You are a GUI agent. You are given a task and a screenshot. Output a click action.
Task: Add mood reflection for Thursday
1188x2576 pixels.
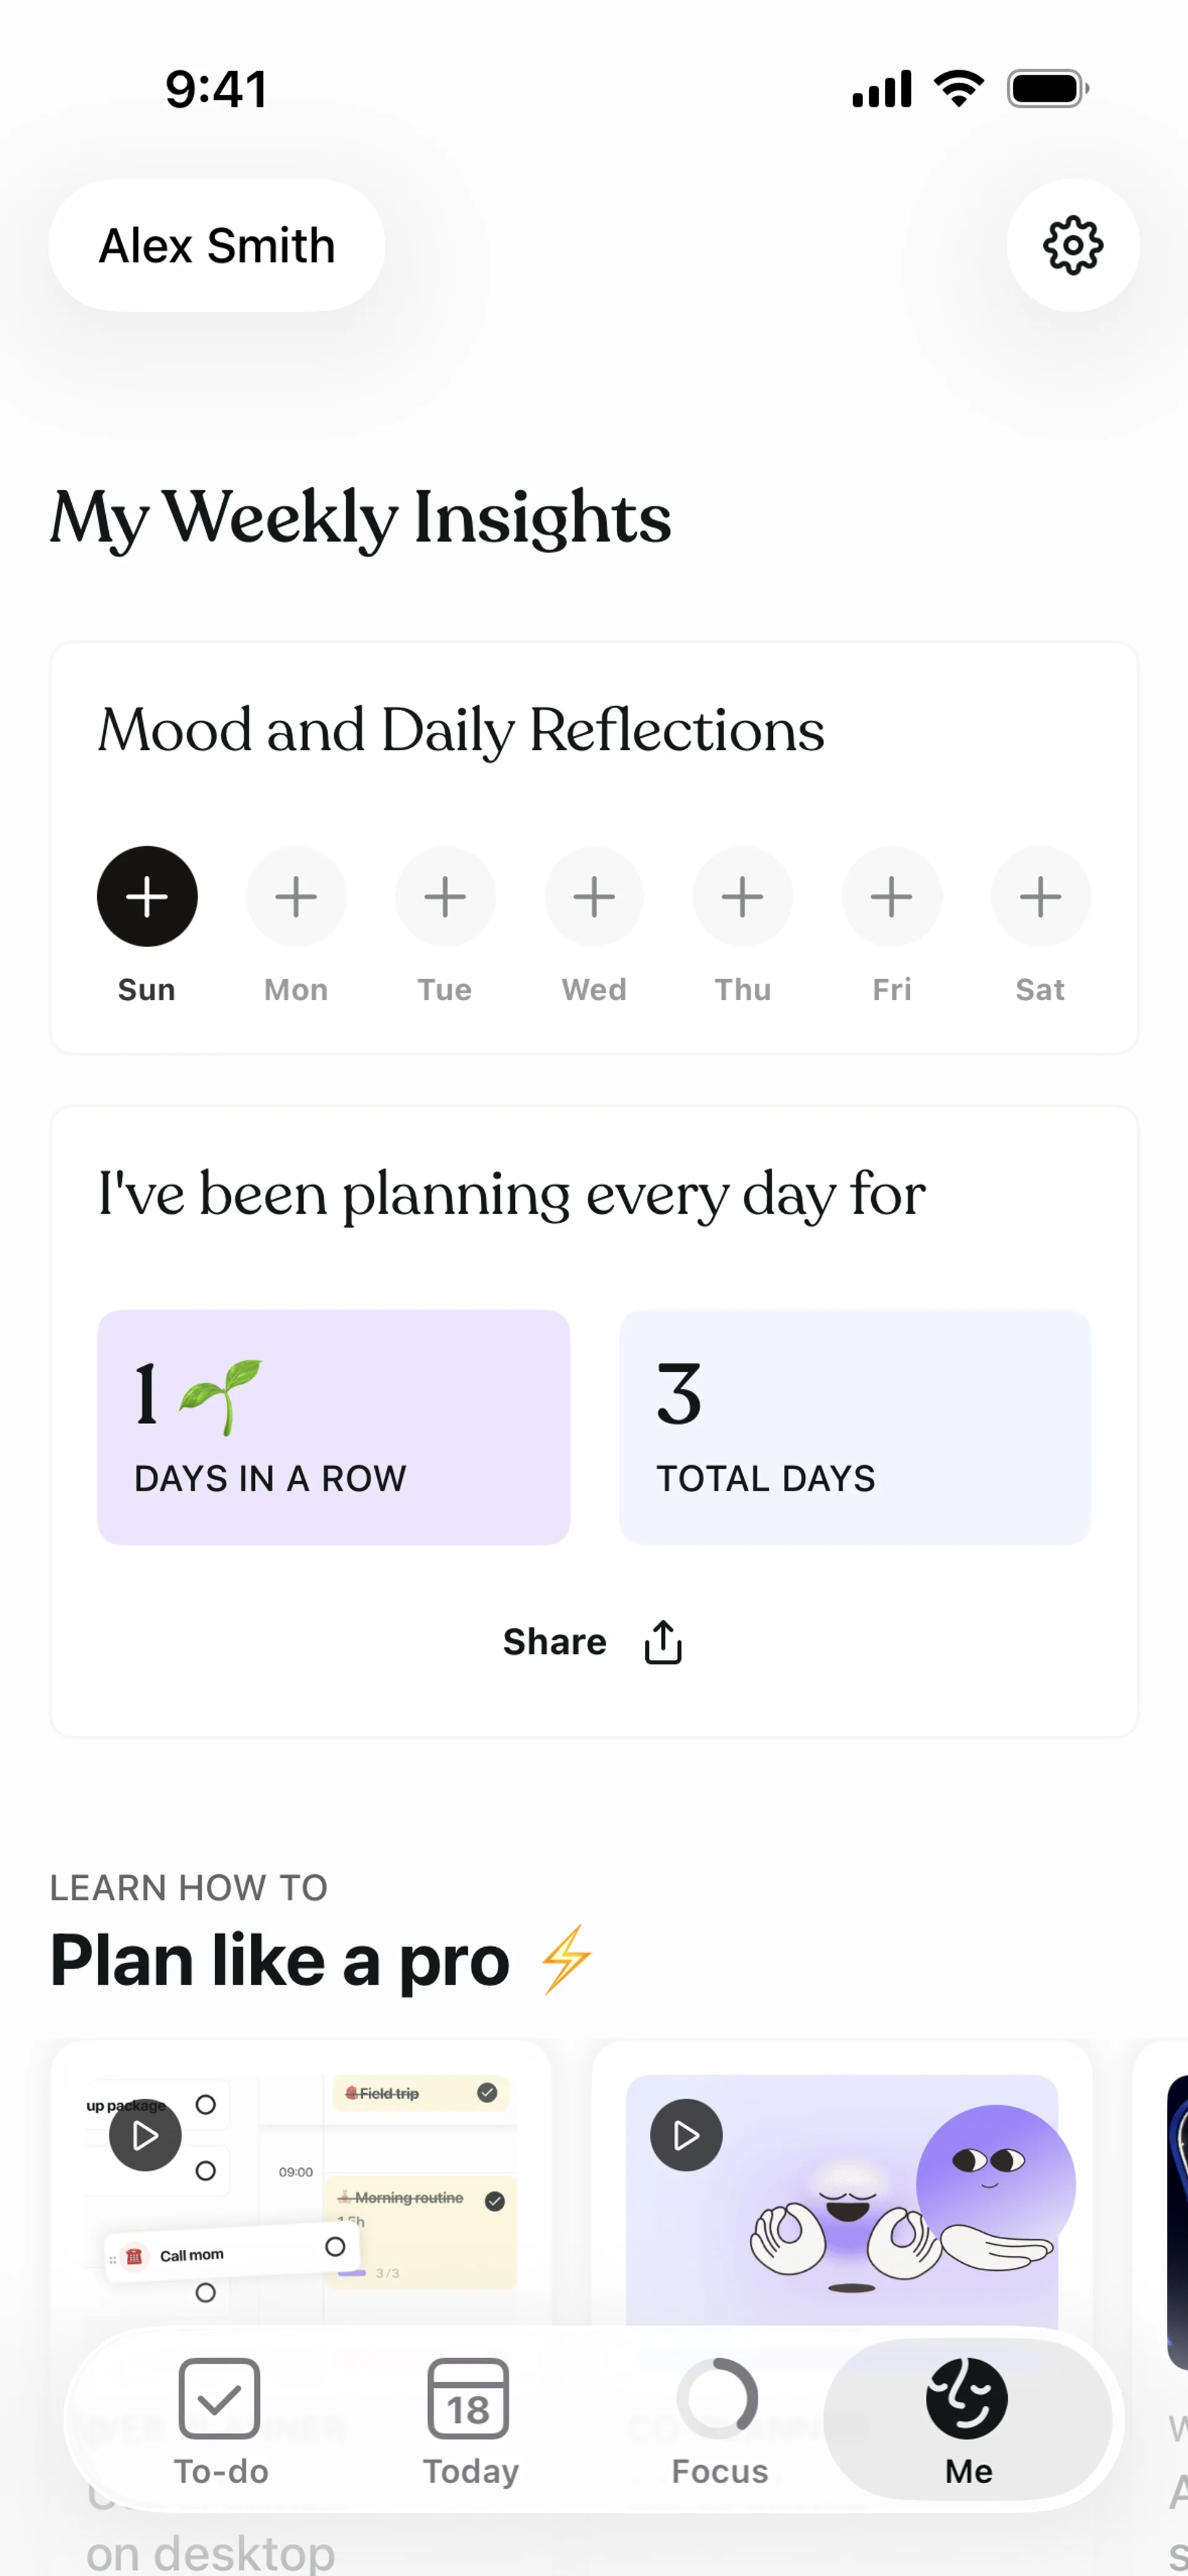[742, 896]
